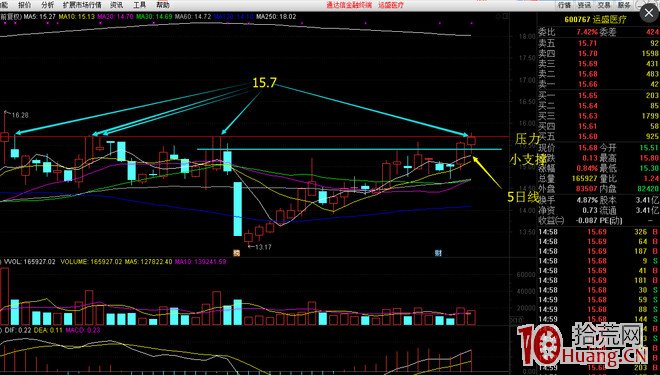Click the volume MA10: 139241.59 label
The image size is (660, 375).
200,262
